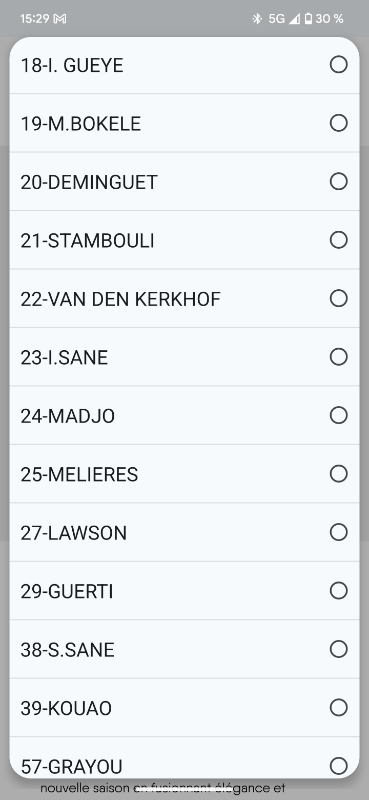369x800 pixels.
Task: Choose the 19-M.BOKELE radio option
Action: (x=338, y=123)
